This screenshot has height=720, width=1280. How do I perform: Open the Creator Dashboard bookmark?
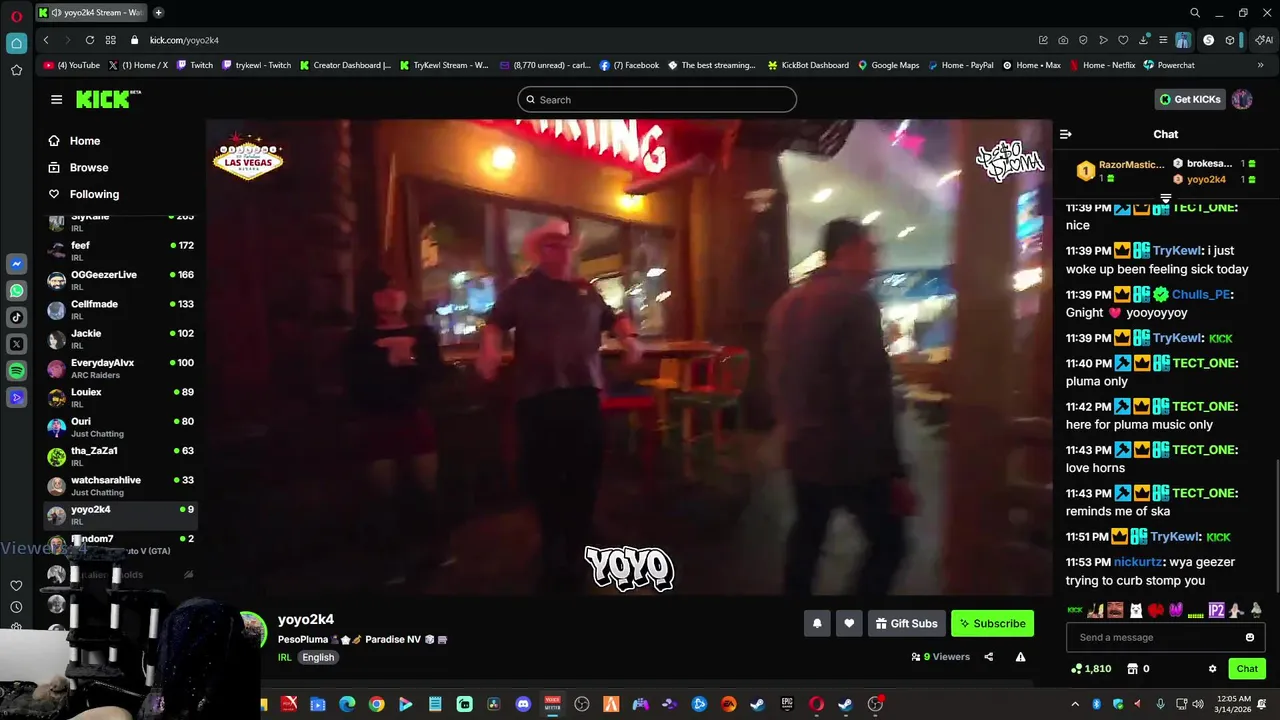(346, 65)
